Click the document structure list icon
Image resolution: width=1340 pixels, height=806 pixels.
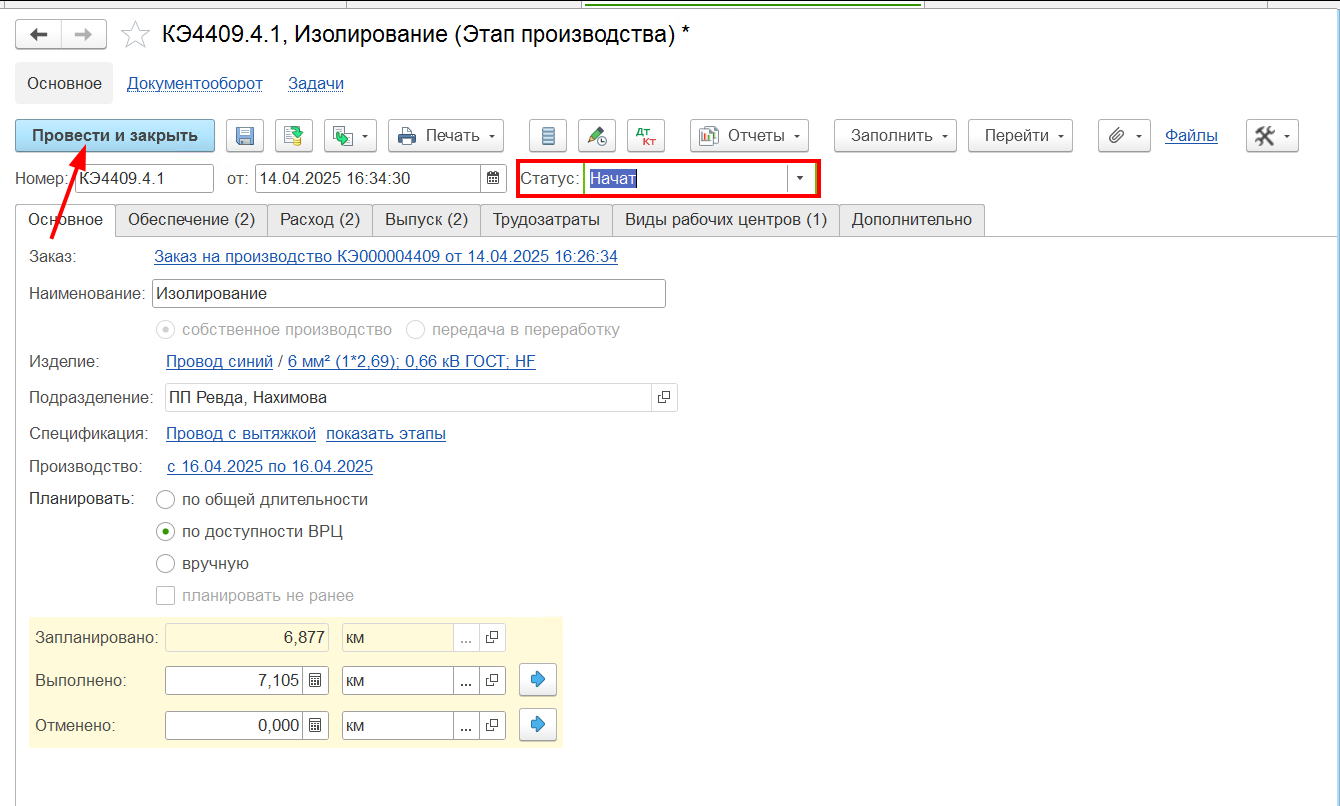[547, 136]
